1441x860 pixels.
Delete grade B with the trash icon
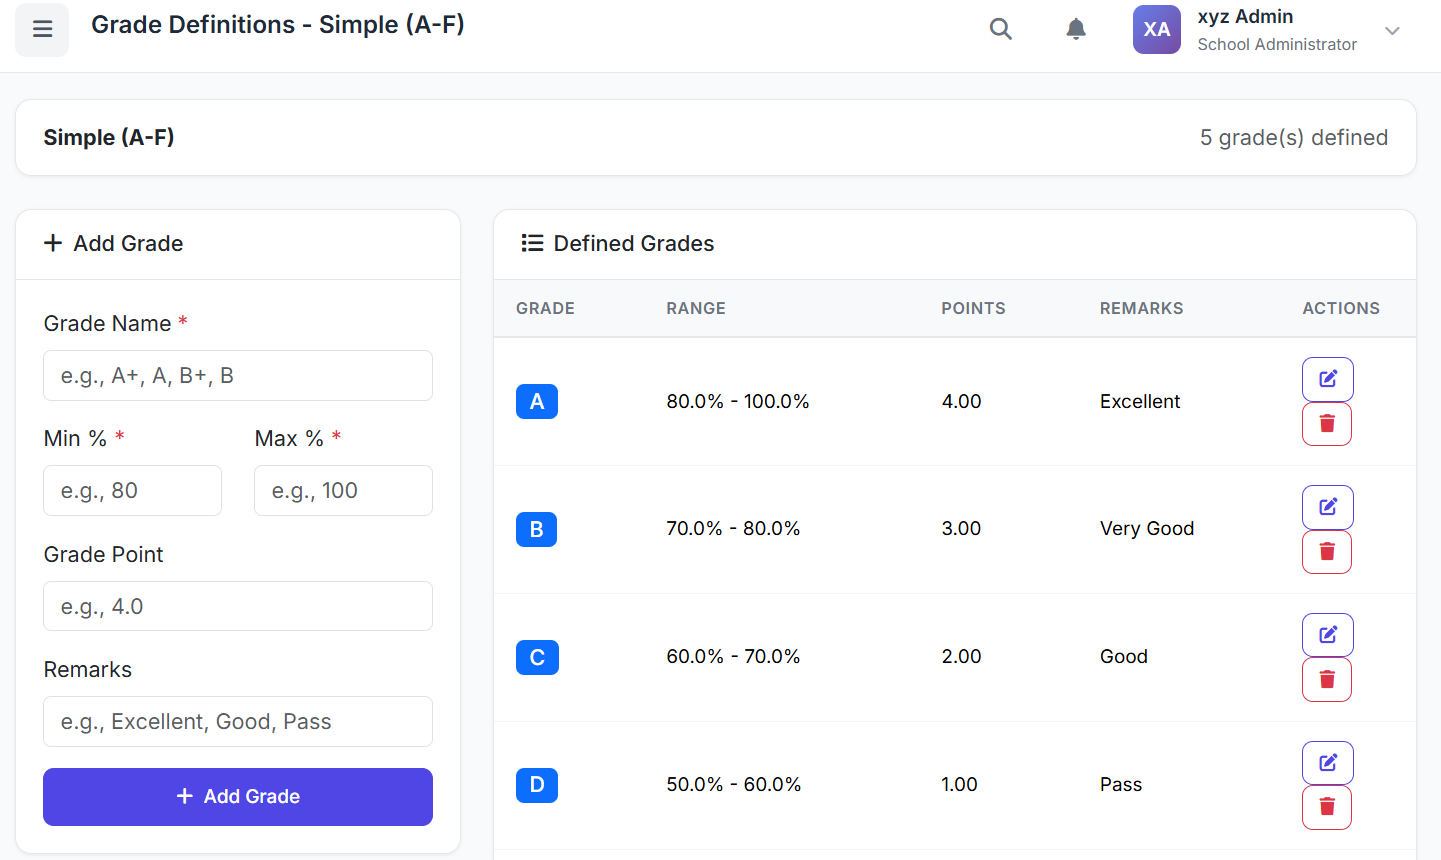tap(1327, 551)
